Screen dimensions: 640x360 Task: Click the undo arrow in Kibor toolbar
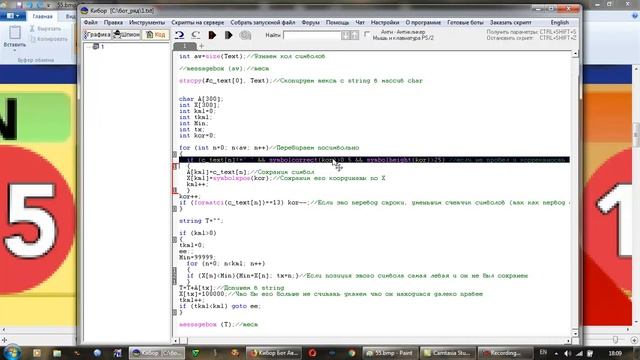(x=179, y=35)
